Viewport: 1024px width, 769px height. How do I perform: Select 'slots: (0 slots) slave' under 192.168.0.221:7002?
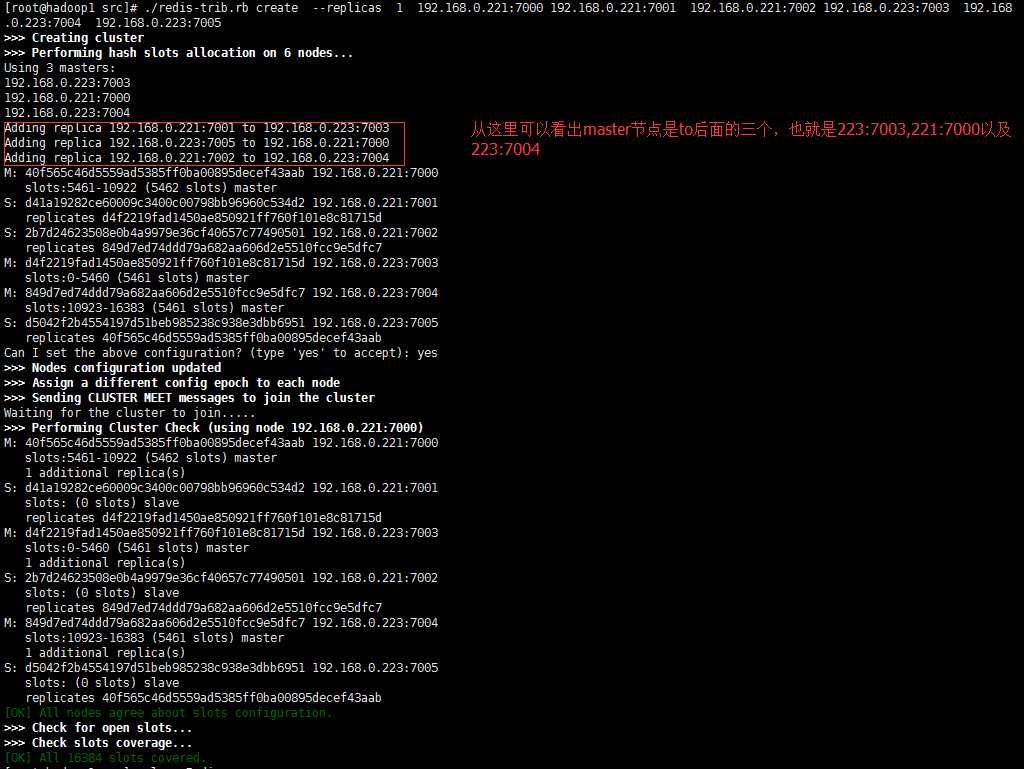pos(102,593)
